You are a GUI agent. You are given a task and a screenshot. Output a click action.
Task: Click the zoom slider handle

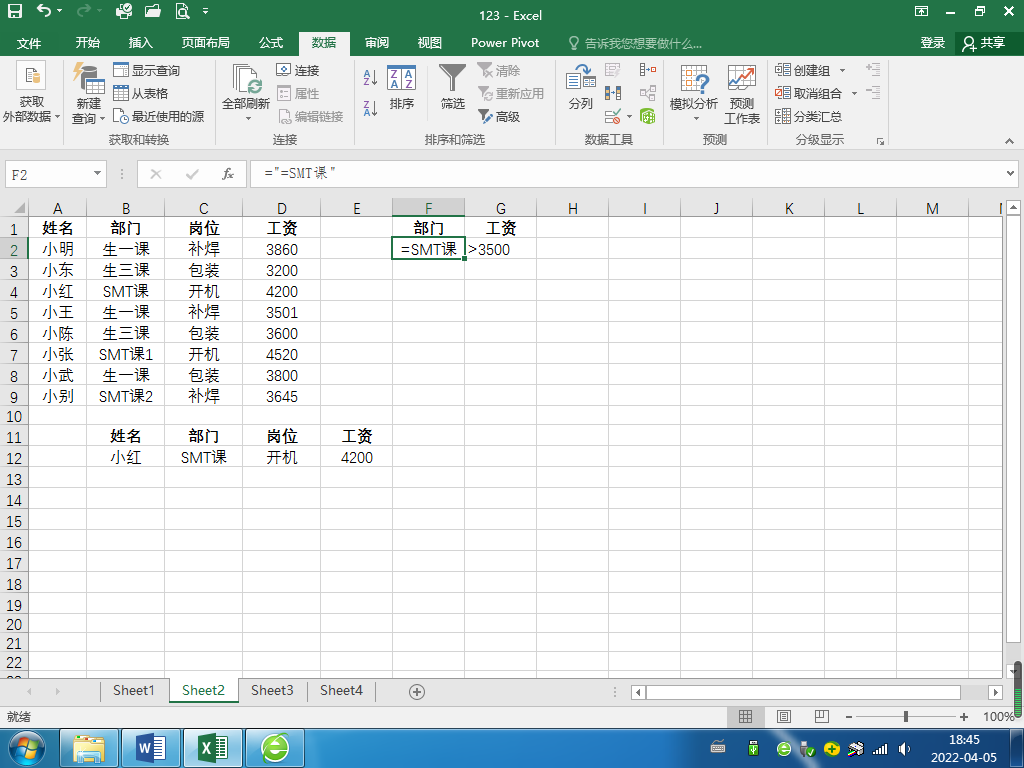906,717
